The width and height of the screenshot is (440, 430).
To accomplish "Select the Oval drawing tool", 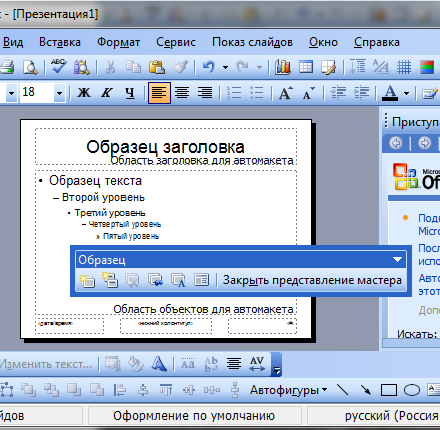I will (412, 390).
